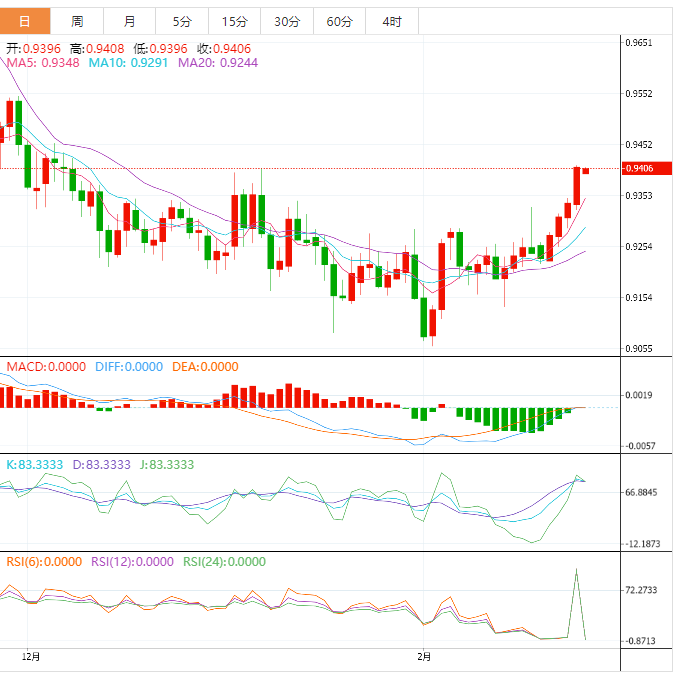Show the 30分 interval chart
Screen dimensions: 676x676
coord(286,21)
